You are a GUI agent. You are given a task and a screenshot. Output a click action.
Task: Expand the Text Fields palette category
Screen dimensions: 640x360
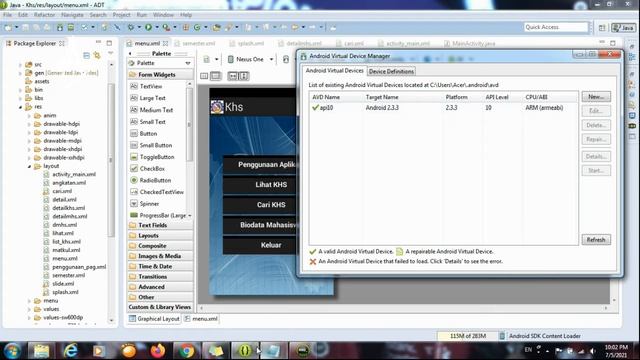pos(160,225)
